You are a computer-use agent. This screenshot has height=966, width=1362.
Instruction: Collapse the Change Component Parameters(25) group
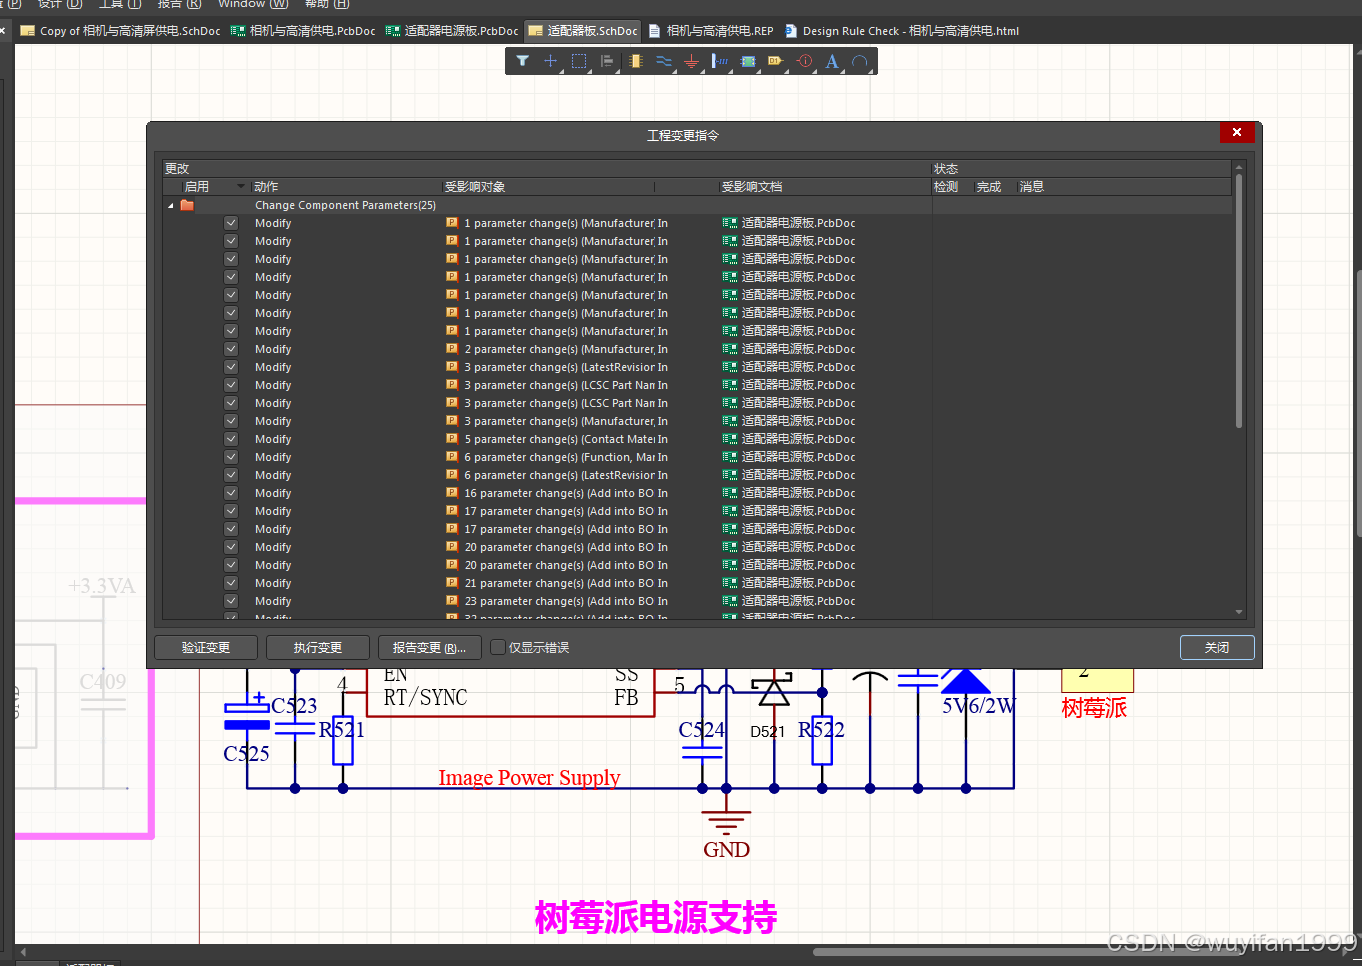[171, 205]
